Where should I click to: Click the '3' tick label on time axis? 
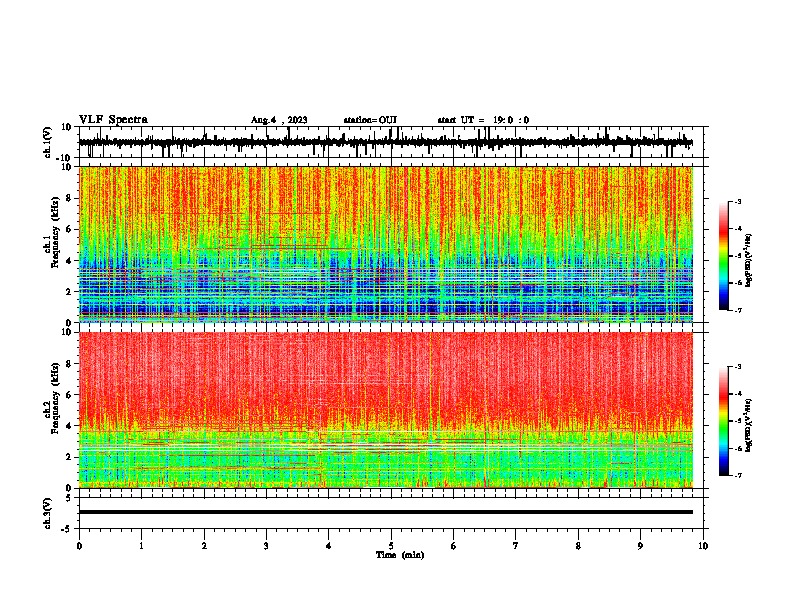(x=267, y=546)
